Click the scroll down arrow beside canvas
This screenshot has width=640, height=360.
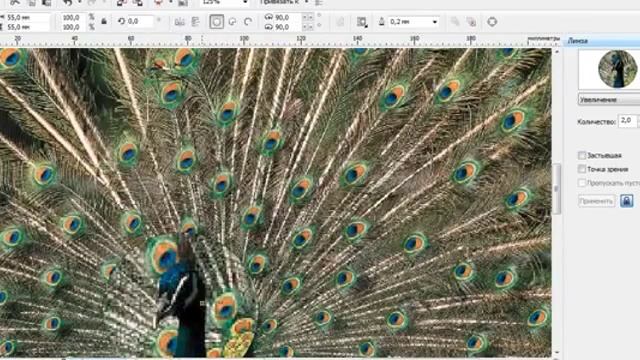[x=556, y=352]
